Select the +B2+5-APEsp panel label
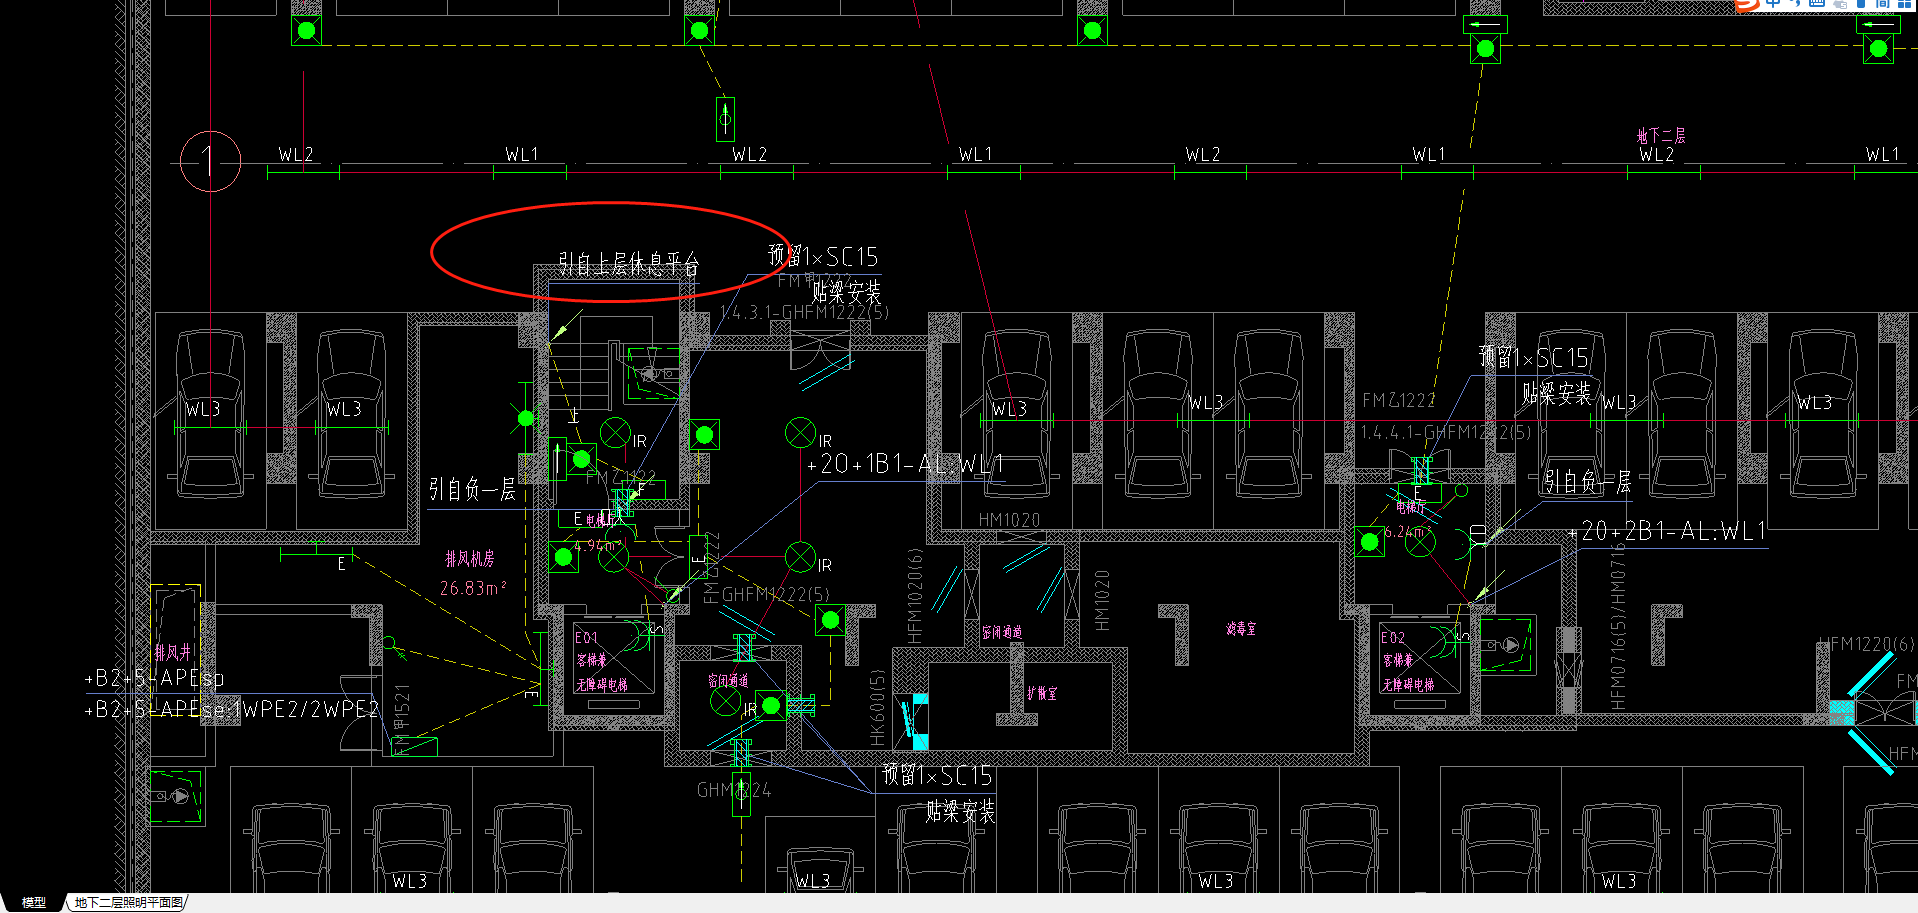 pyautogui.click(x=154, y=678)
